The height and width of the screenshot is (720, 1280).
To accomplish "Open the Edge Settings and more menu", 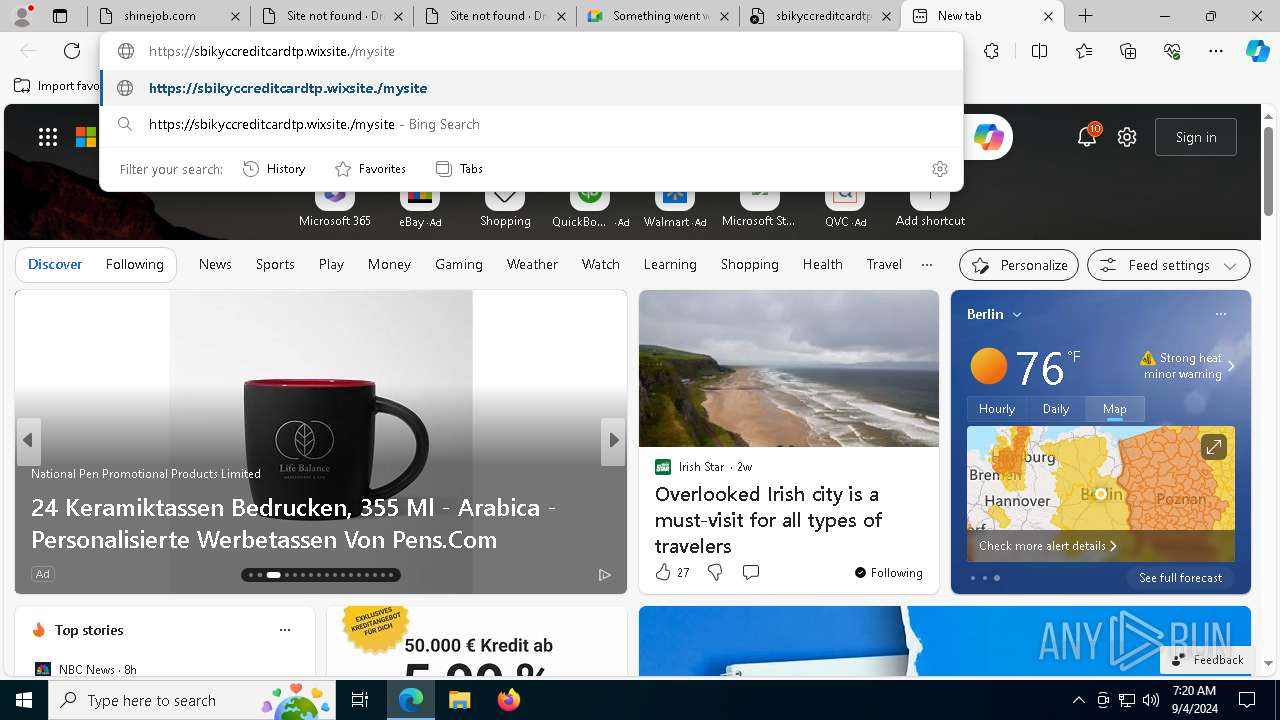I will (x=1216, y=51).
